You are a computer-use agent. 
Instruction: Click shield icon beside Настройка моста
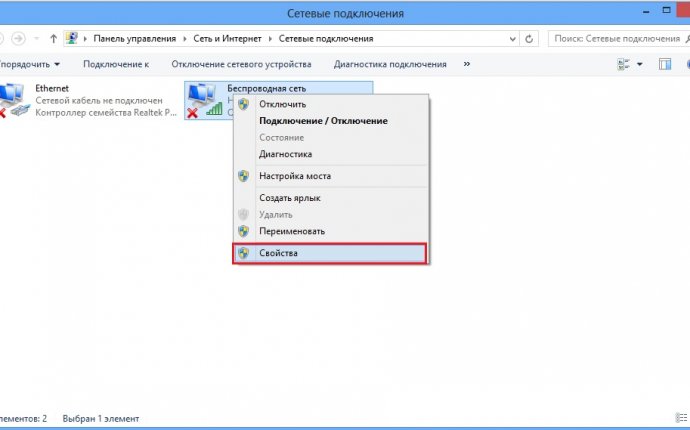pos(243,176)
